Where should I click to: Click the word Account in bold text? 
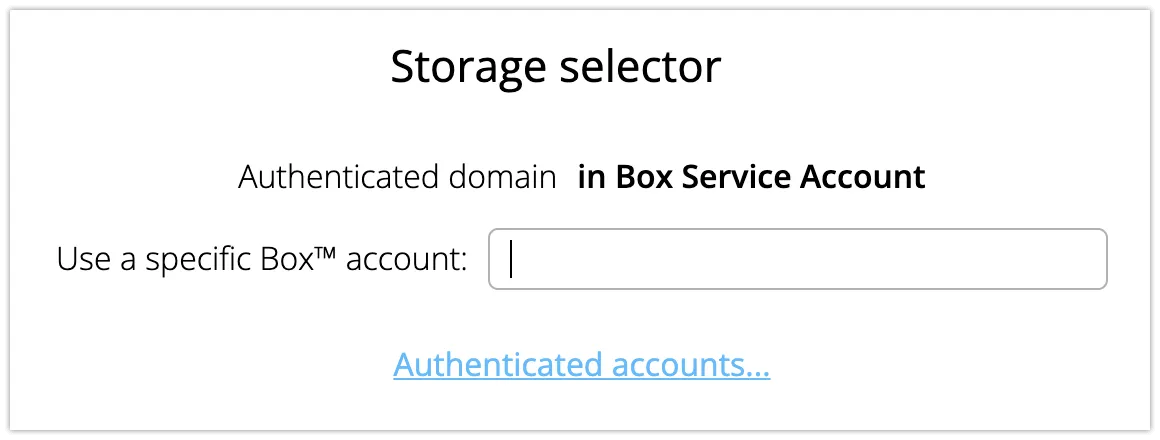[865, 178]
